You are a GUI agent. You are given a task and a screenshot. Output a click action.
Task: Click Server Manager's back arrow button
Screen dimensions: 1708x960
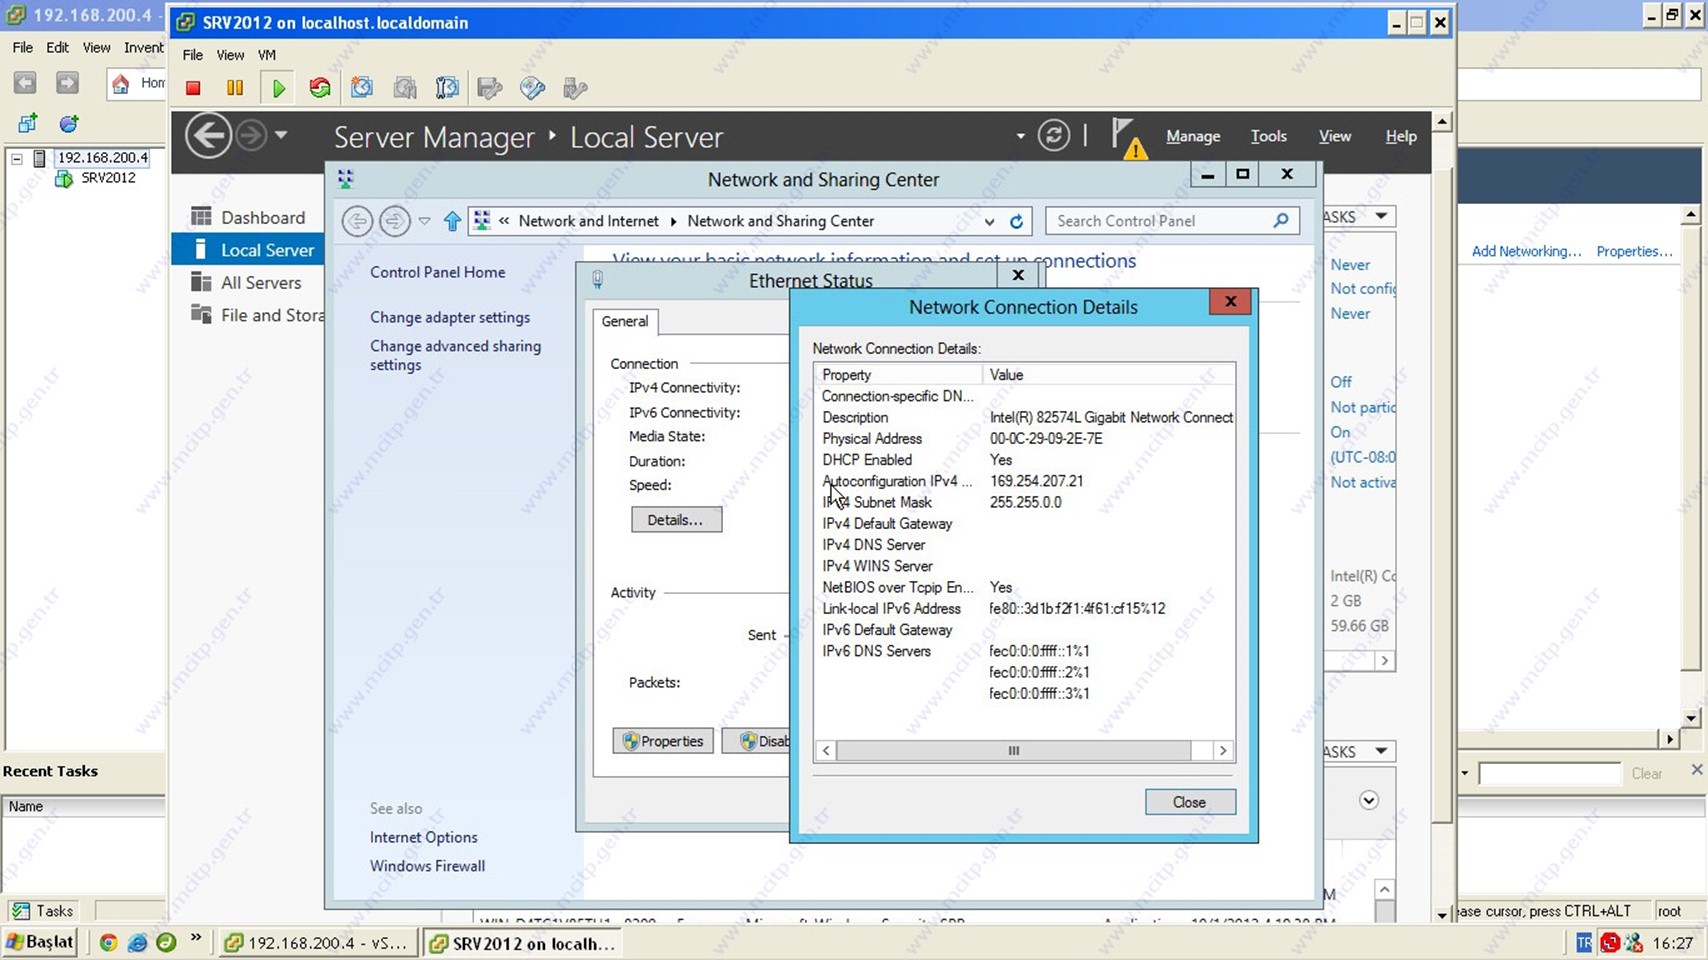coord(208,136)
